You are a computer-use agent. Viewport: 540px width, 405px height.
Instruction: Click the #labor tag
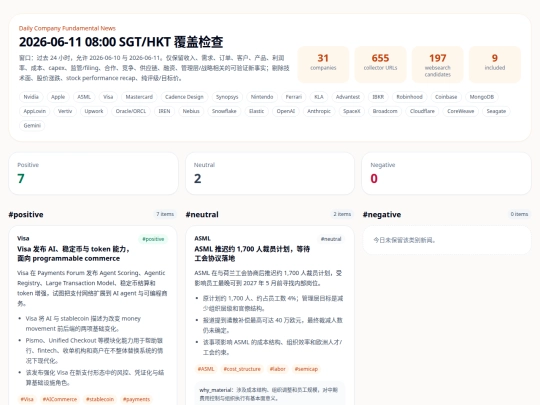click(x=278, y=369)
